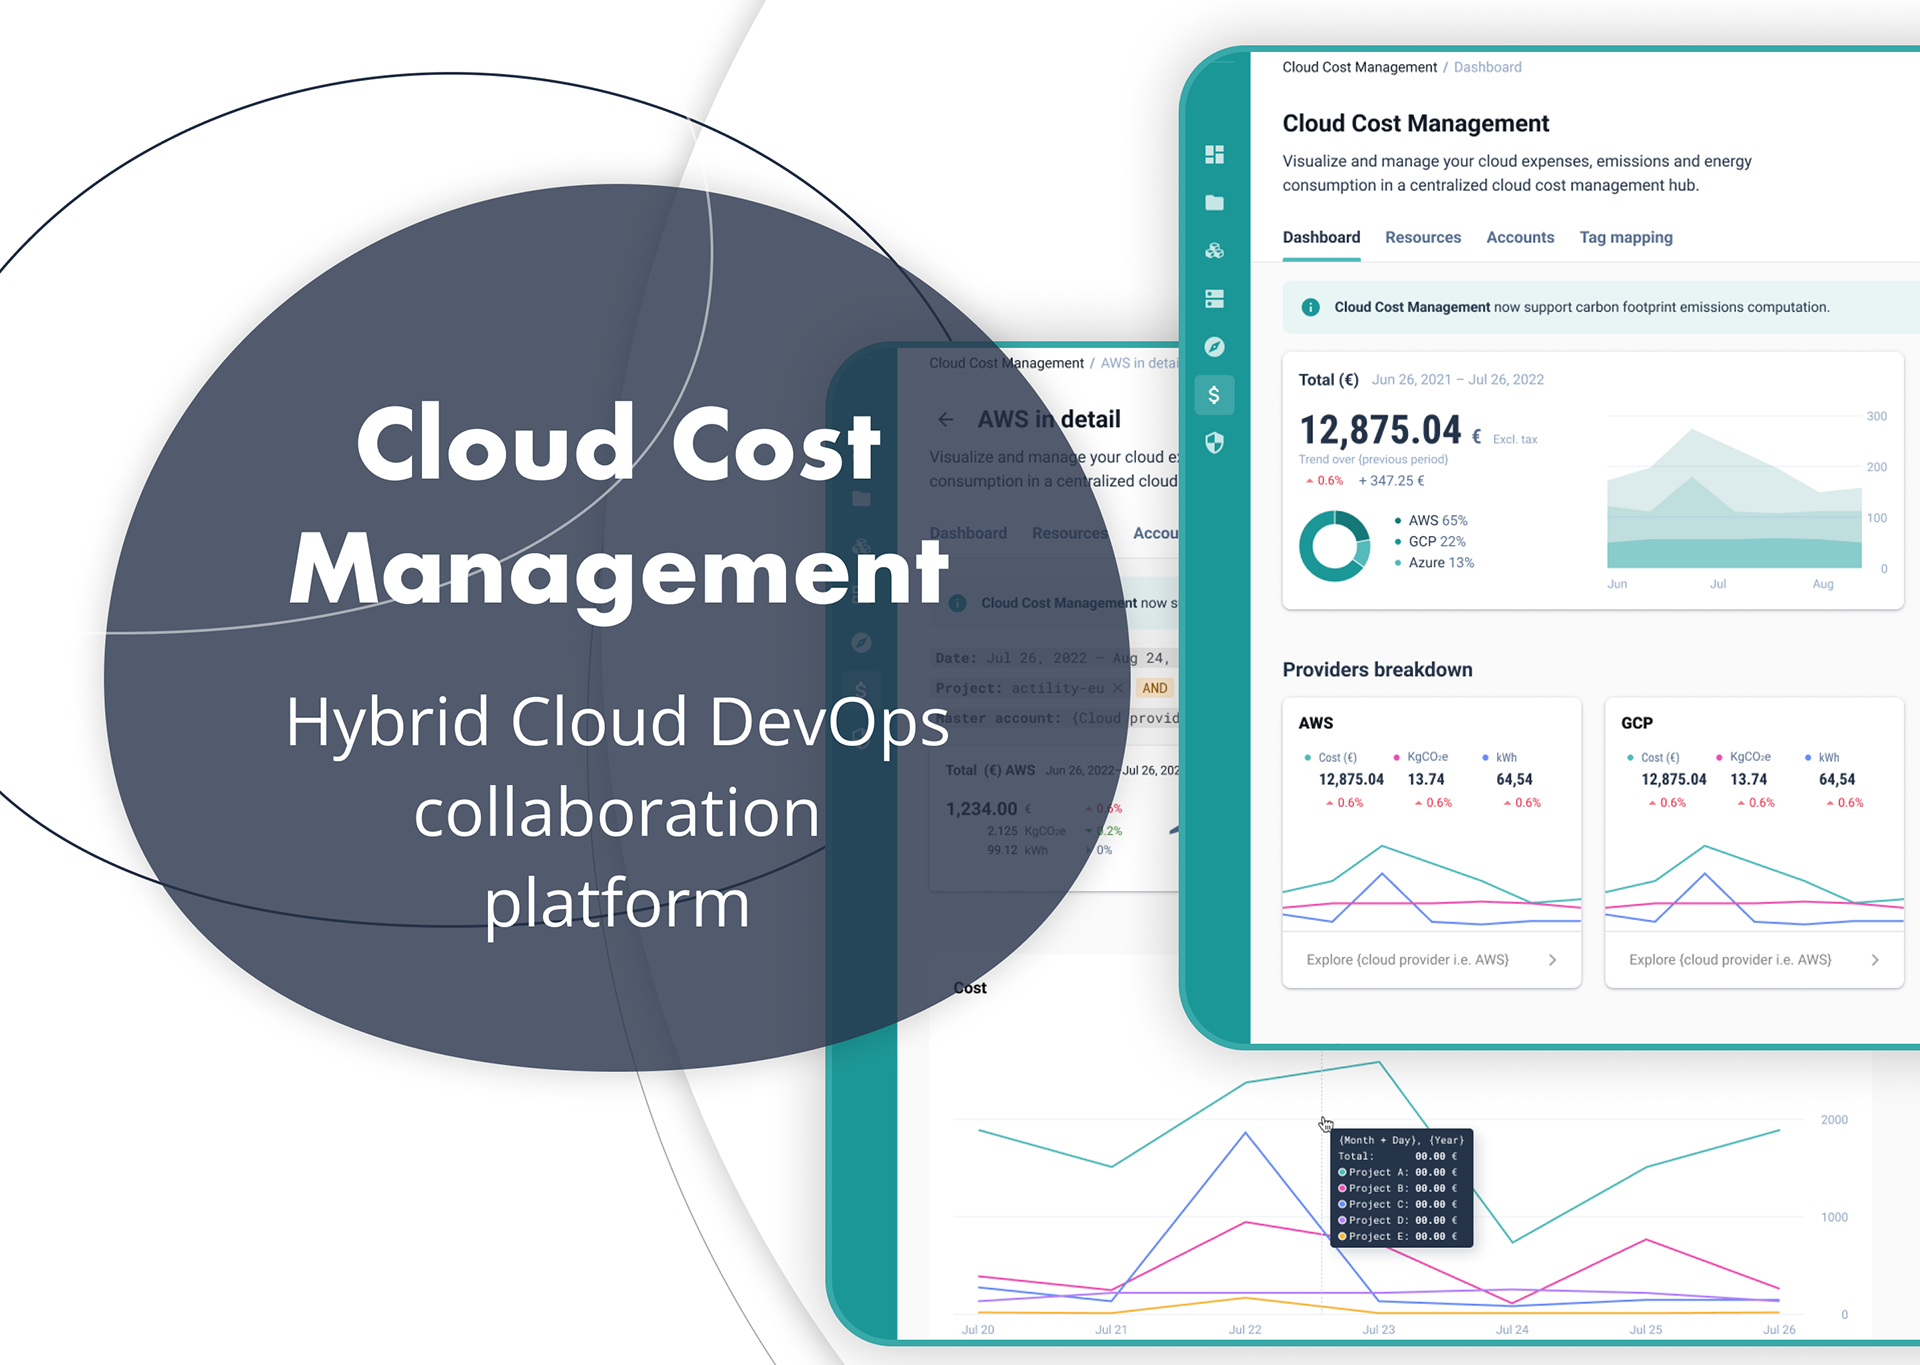The image size is (1920, 1365).
Task: Switch to the Dashboard tab
Action: pos(1321,237)
